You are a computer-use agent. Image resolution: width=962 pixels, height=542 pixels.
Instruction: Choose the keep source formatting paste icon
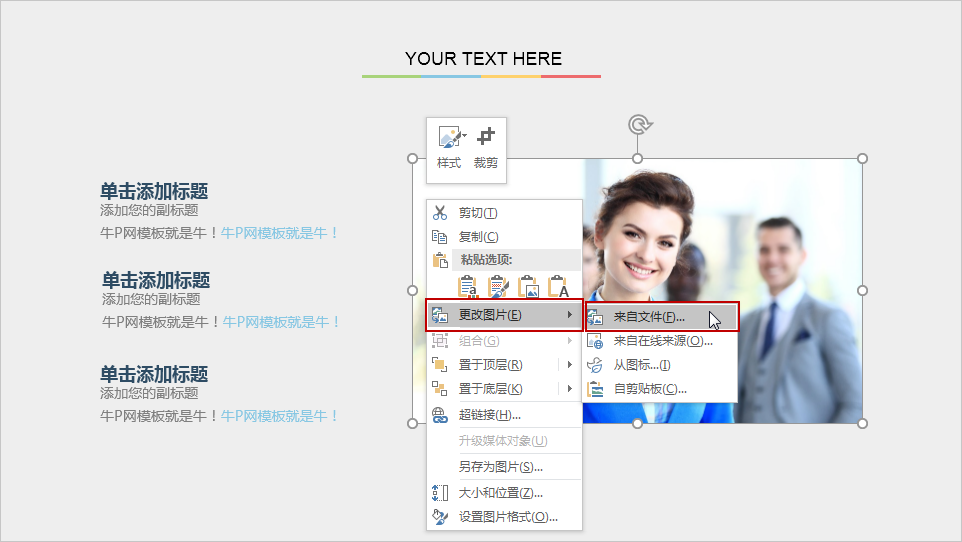pos(498,287)
